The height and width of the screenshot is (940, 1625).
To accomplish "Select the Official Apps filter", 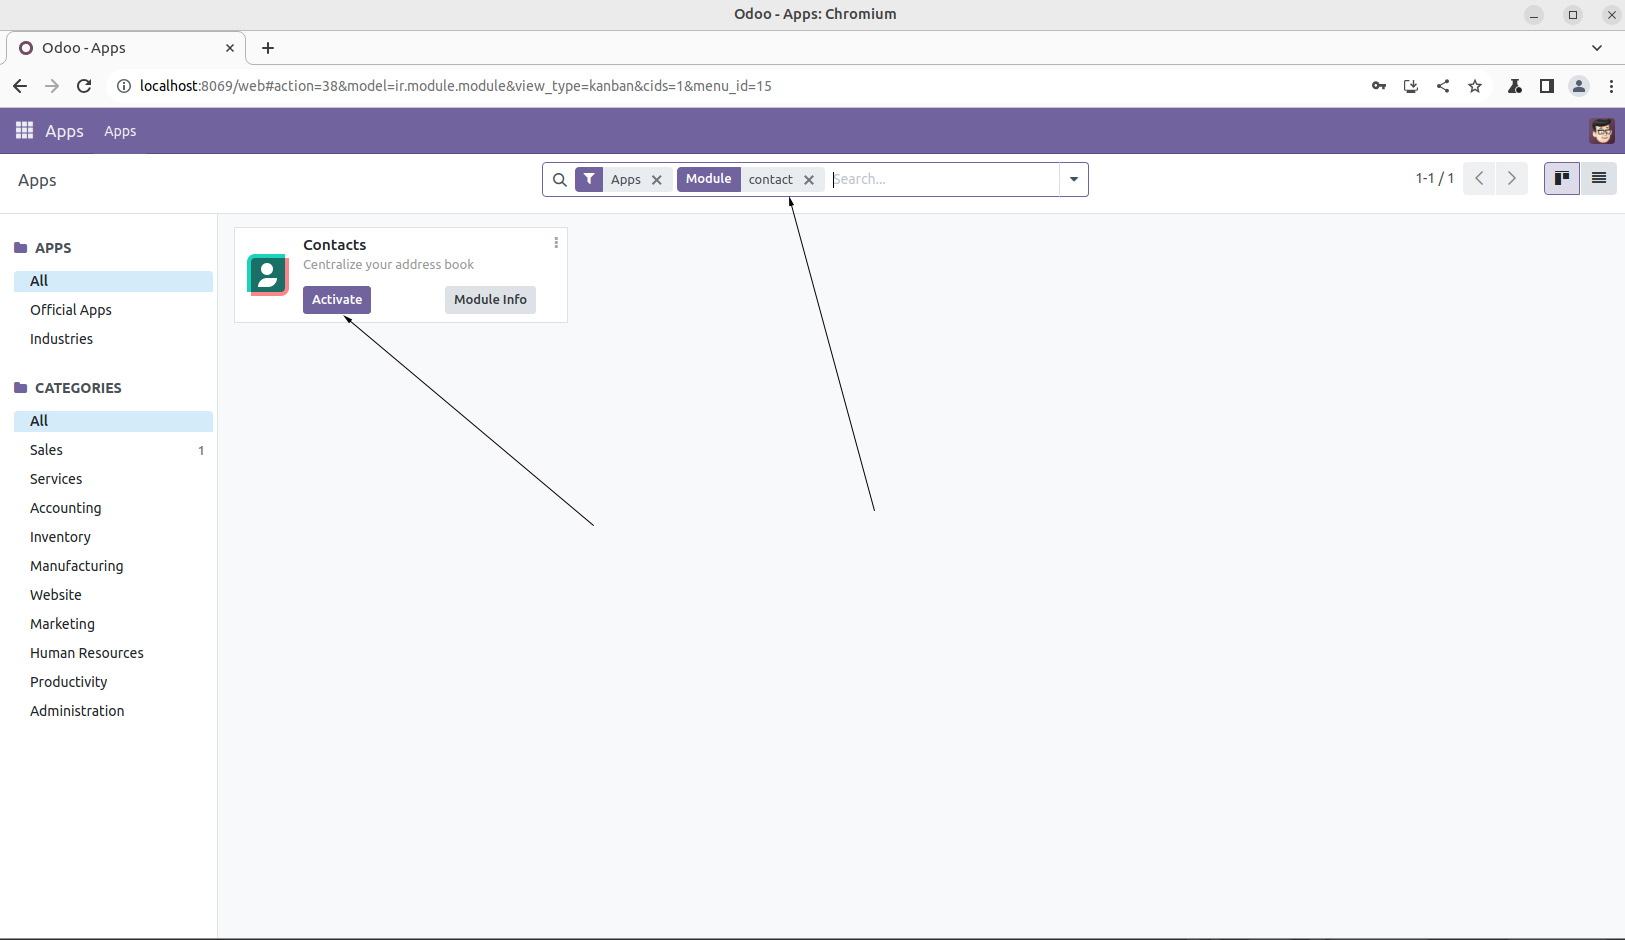I will pos(71,310).
